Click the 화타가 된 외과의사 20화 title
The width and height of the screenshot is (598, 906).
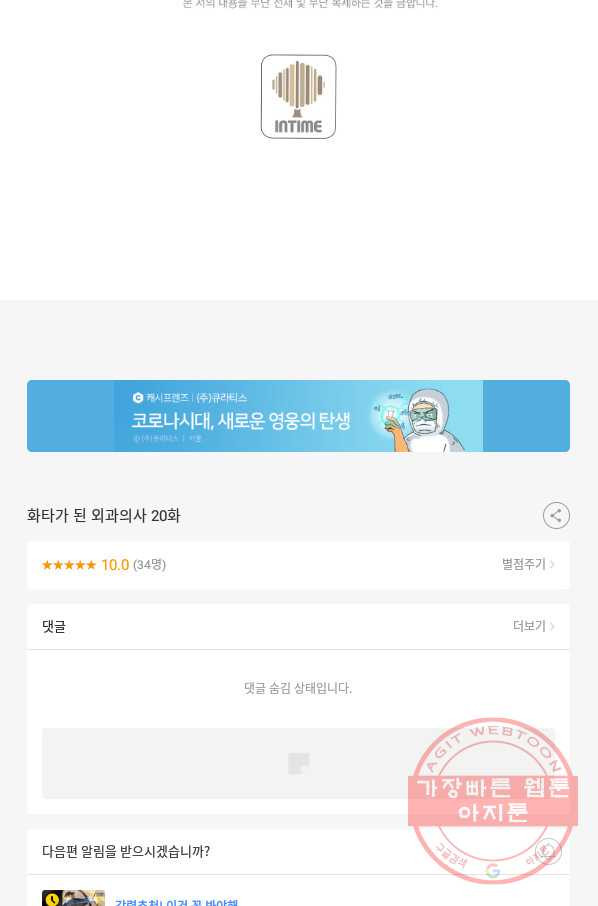click(x=104, y=515)
